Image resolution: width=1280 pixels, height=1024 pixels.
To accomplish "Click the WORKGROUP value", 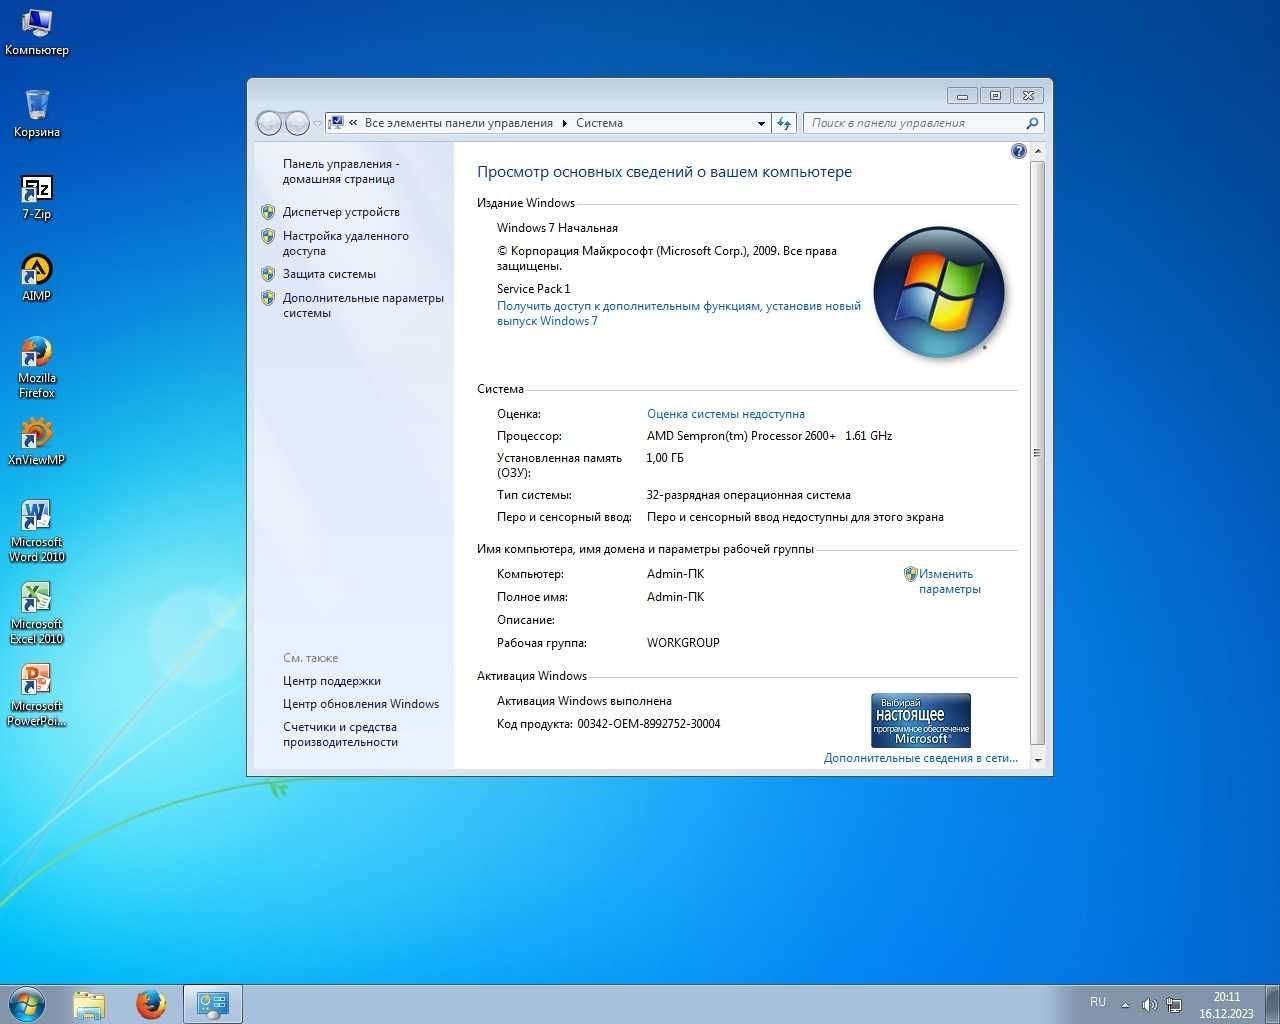I will 683,643.
